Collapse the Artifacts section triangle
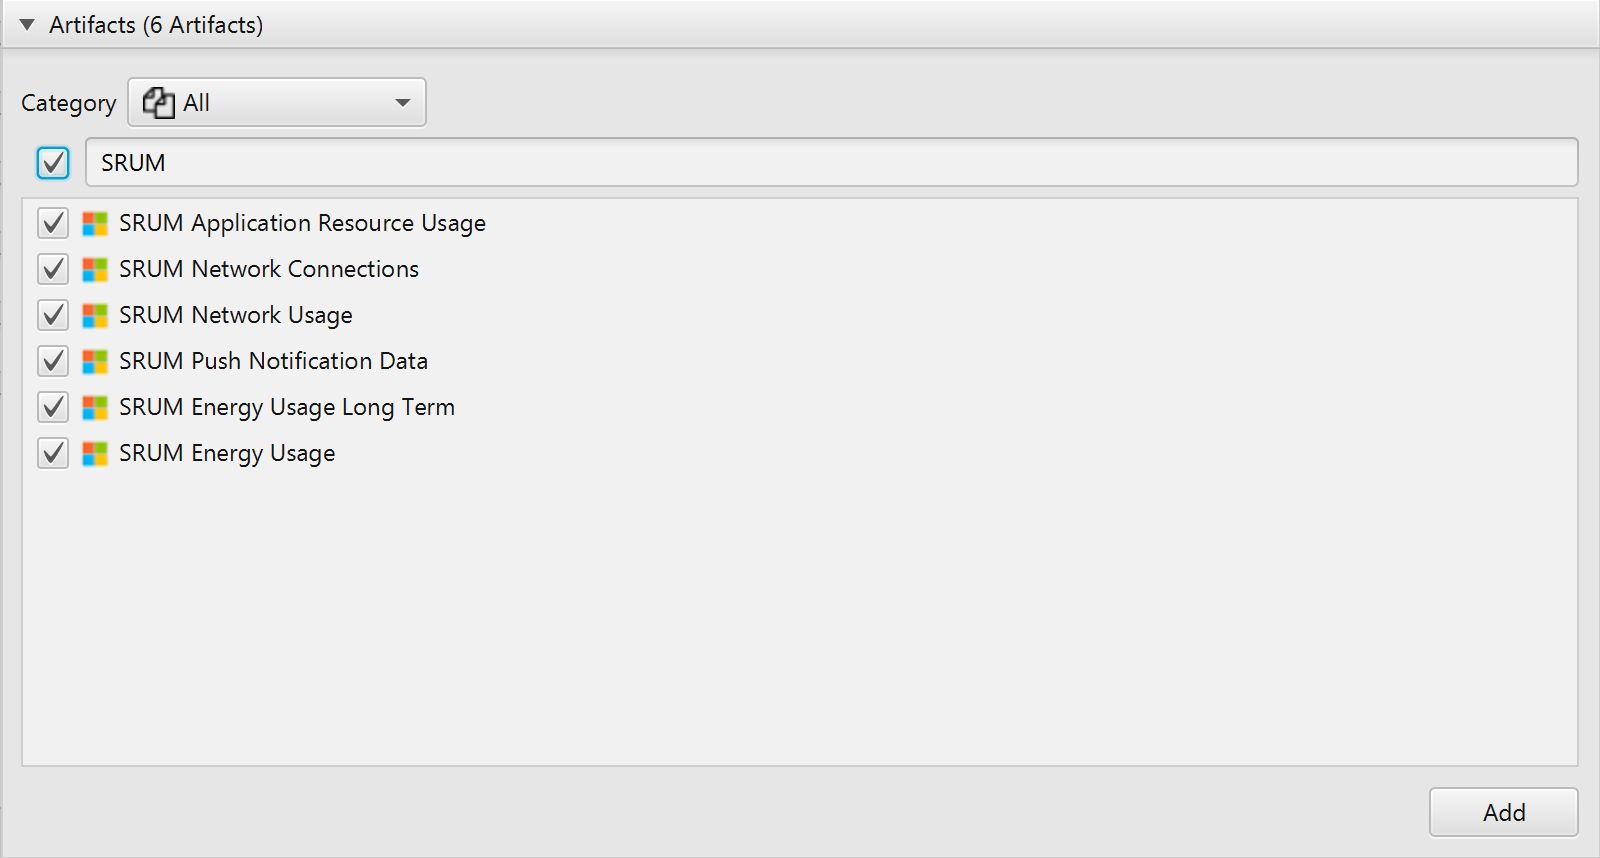1600x858 pixels. pyautogui.click(x=27, y=25)
